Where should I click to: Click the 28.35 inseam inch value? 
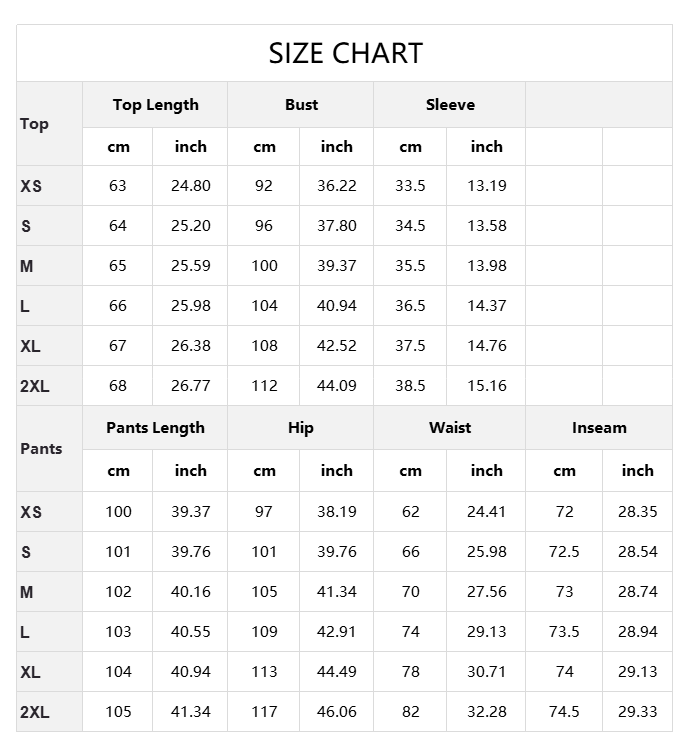point(637,512)
